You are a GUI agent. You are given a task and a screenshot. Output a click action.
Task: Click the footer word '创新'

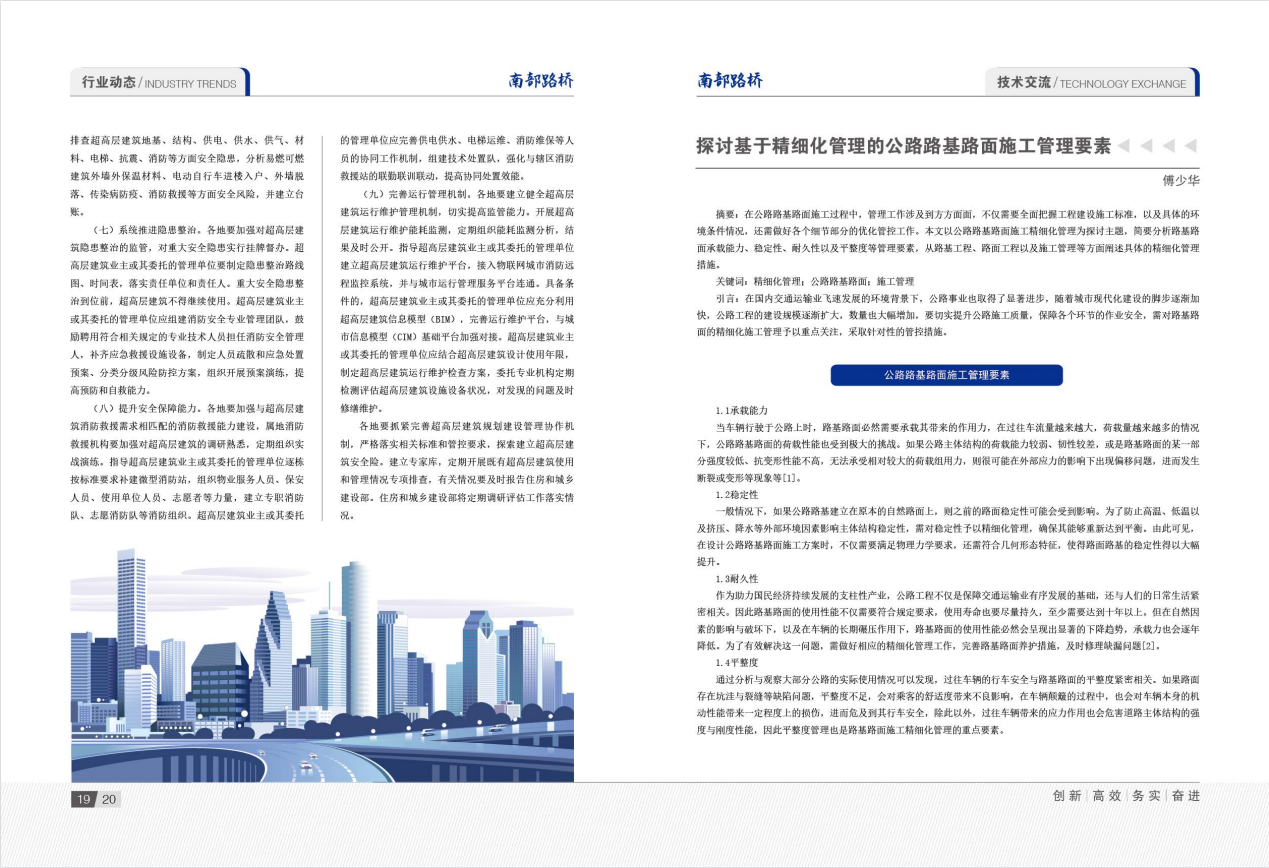pyautogui.click(x=1067, y=796)
